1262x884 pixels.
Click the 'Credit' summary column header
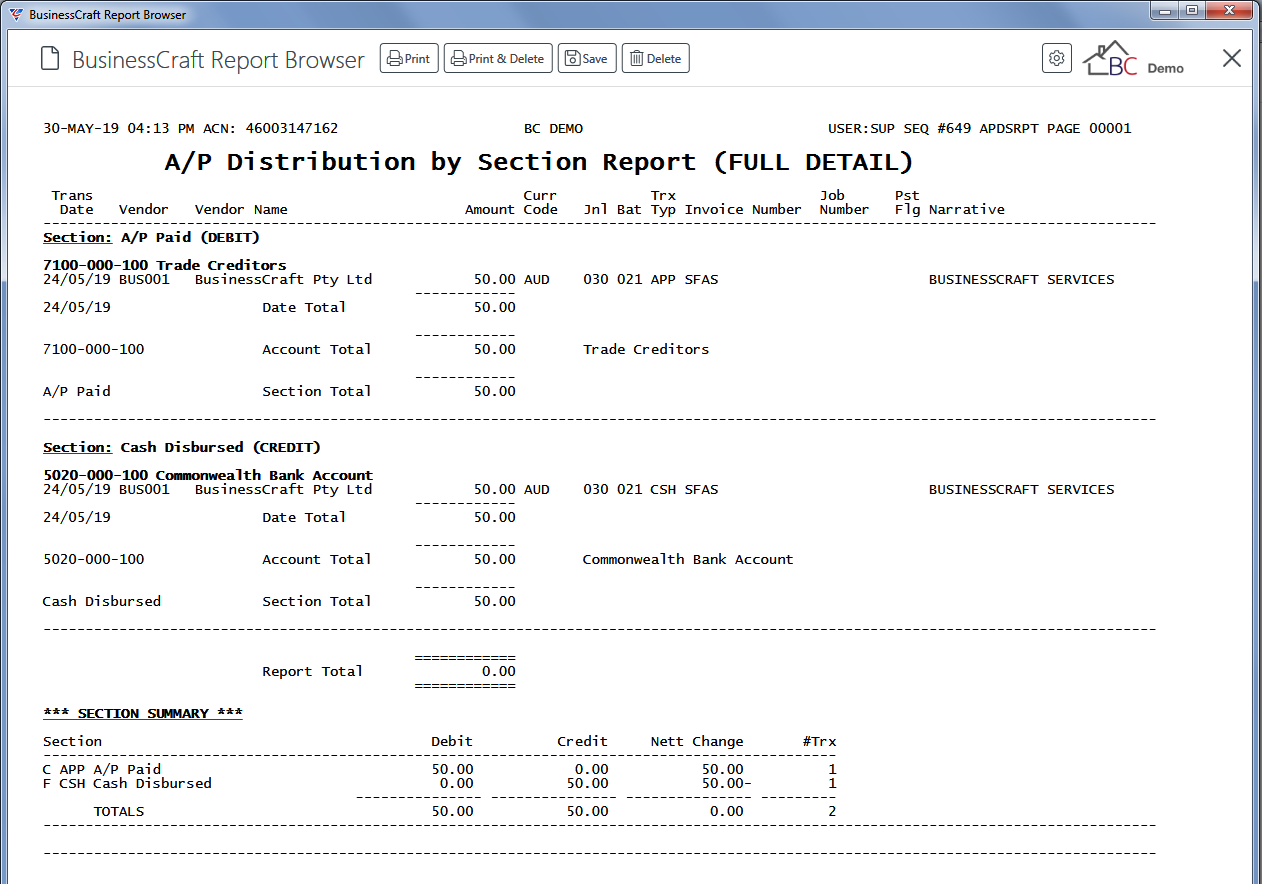[583, 742]
